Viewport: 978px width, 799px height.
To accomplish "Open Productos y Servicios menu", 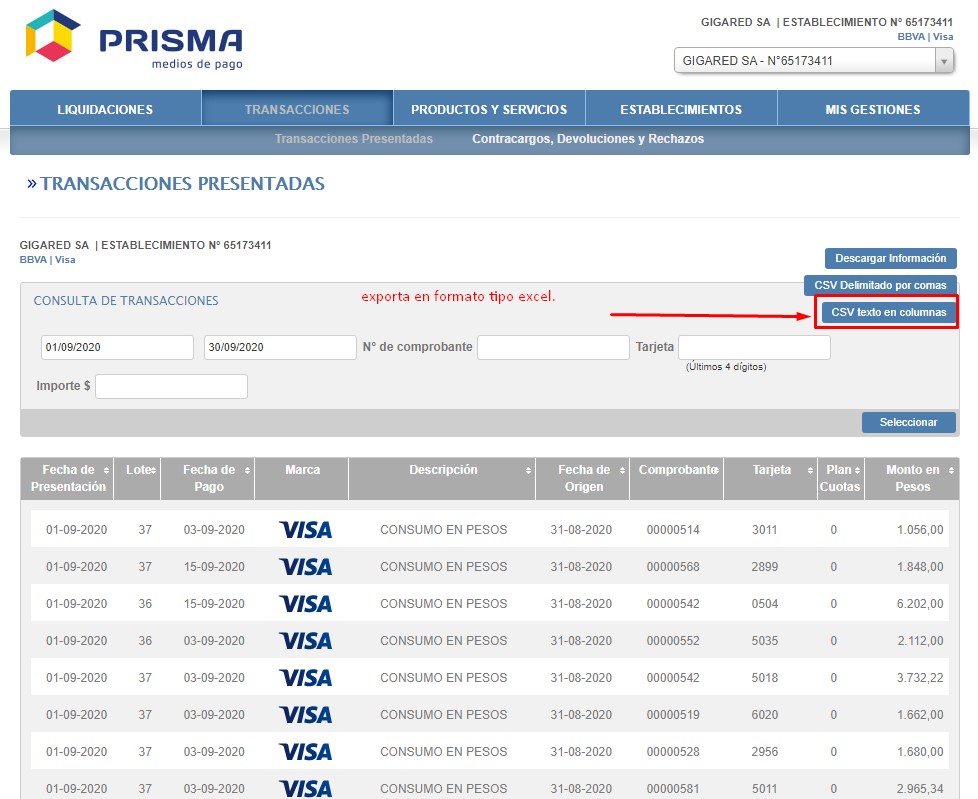I will tap(489, 109).
